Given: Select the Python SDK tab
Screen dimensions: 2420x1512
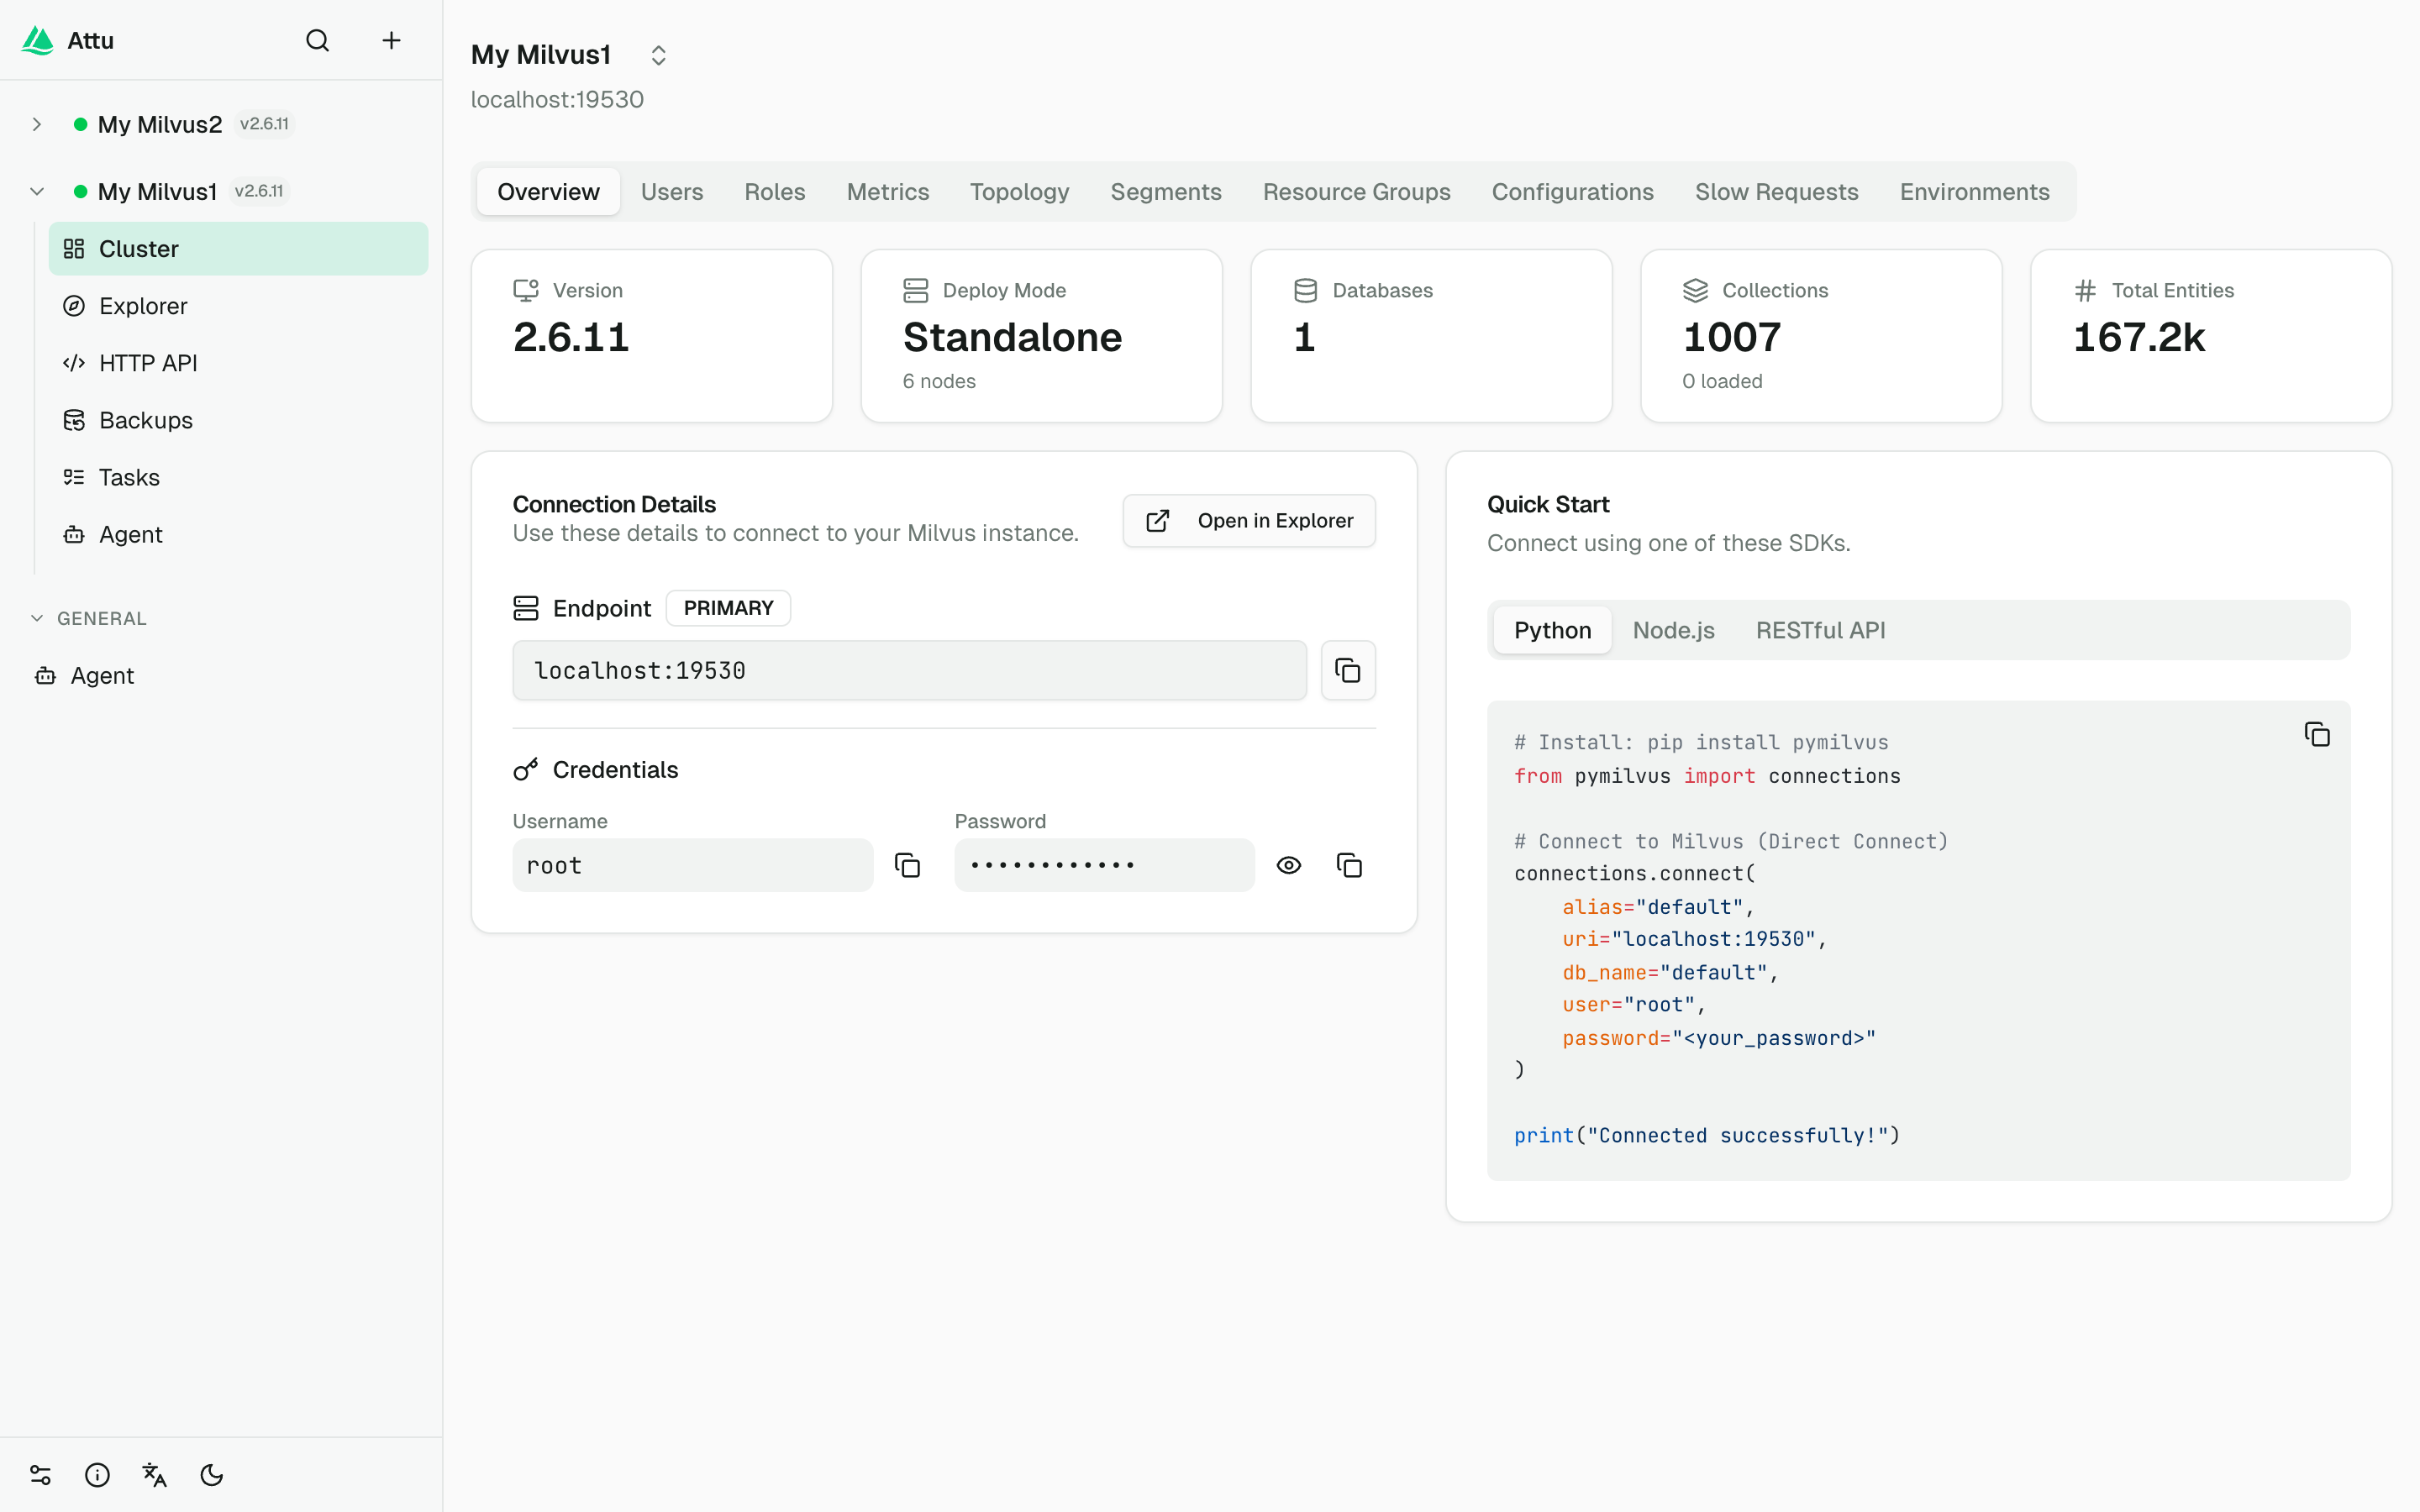Looking at the screenshot, I should click(1552, 630).
